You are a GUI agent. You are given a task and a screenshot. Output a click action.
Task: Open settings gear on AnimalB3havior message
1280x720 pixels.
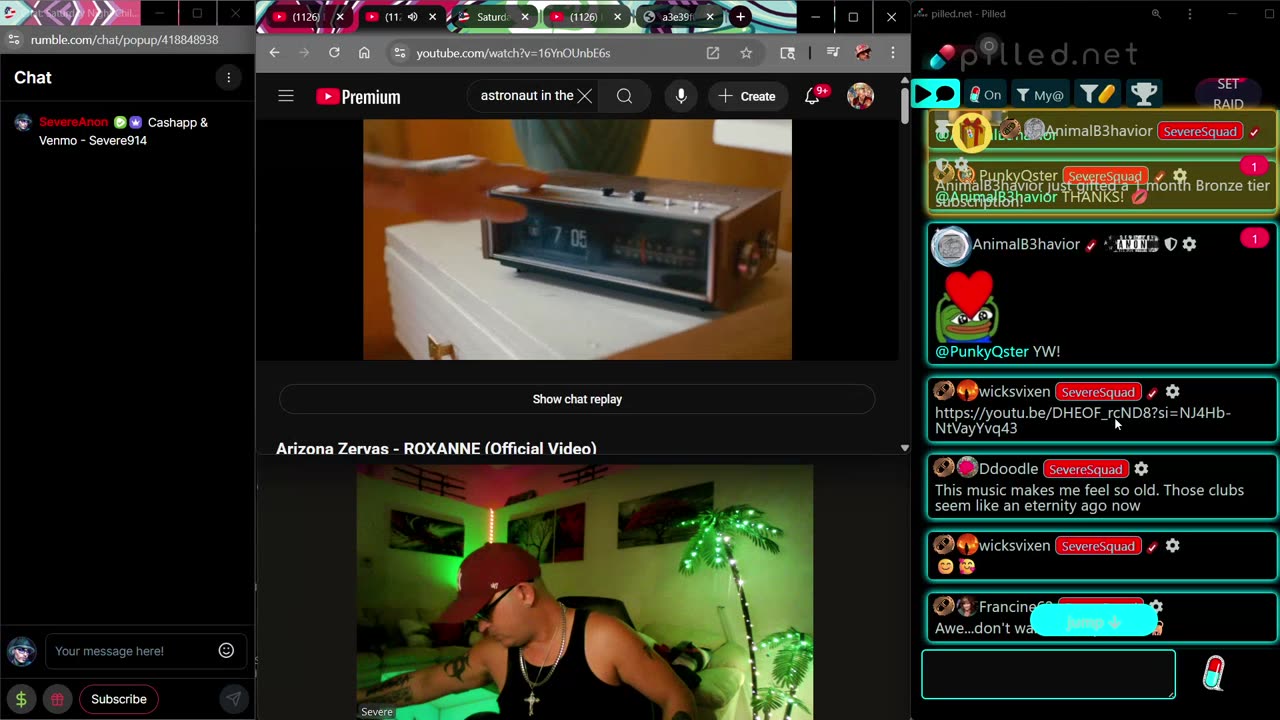point(1189,244)
